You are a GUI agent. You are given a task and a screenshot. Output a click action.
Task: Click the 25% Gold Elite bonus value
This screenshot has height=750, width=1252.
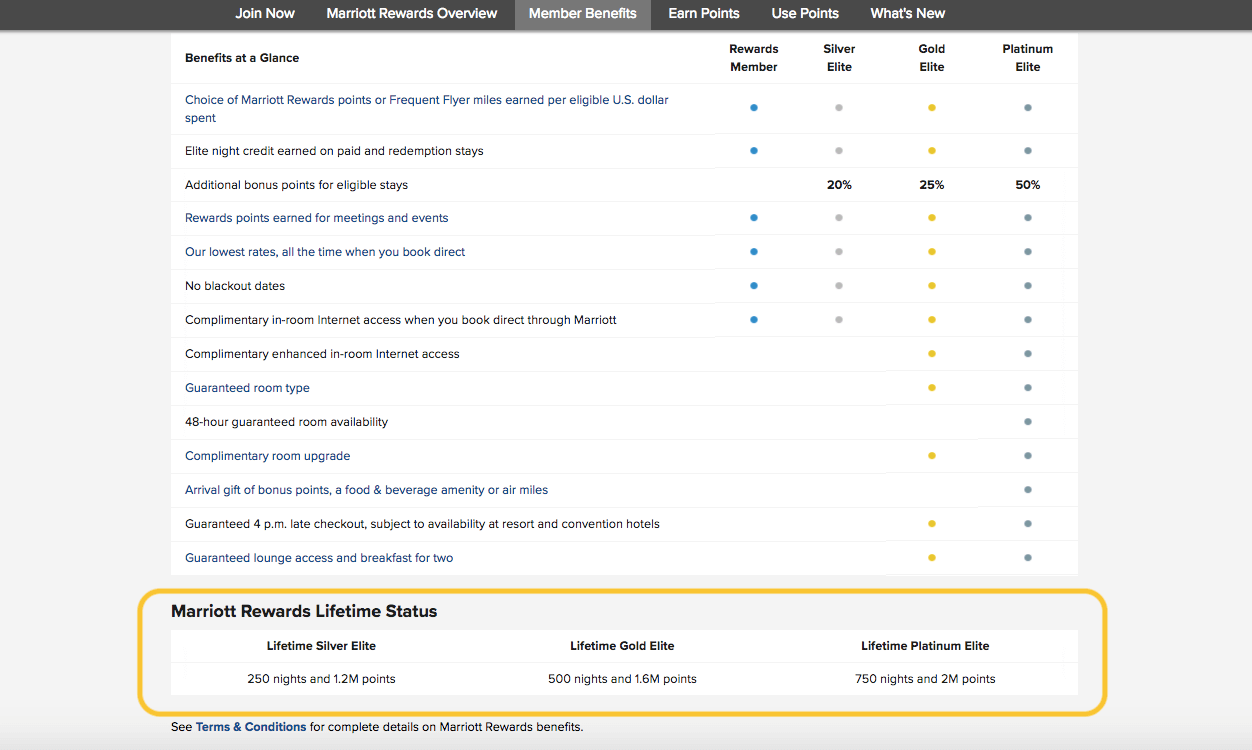(x=932, y=185)
